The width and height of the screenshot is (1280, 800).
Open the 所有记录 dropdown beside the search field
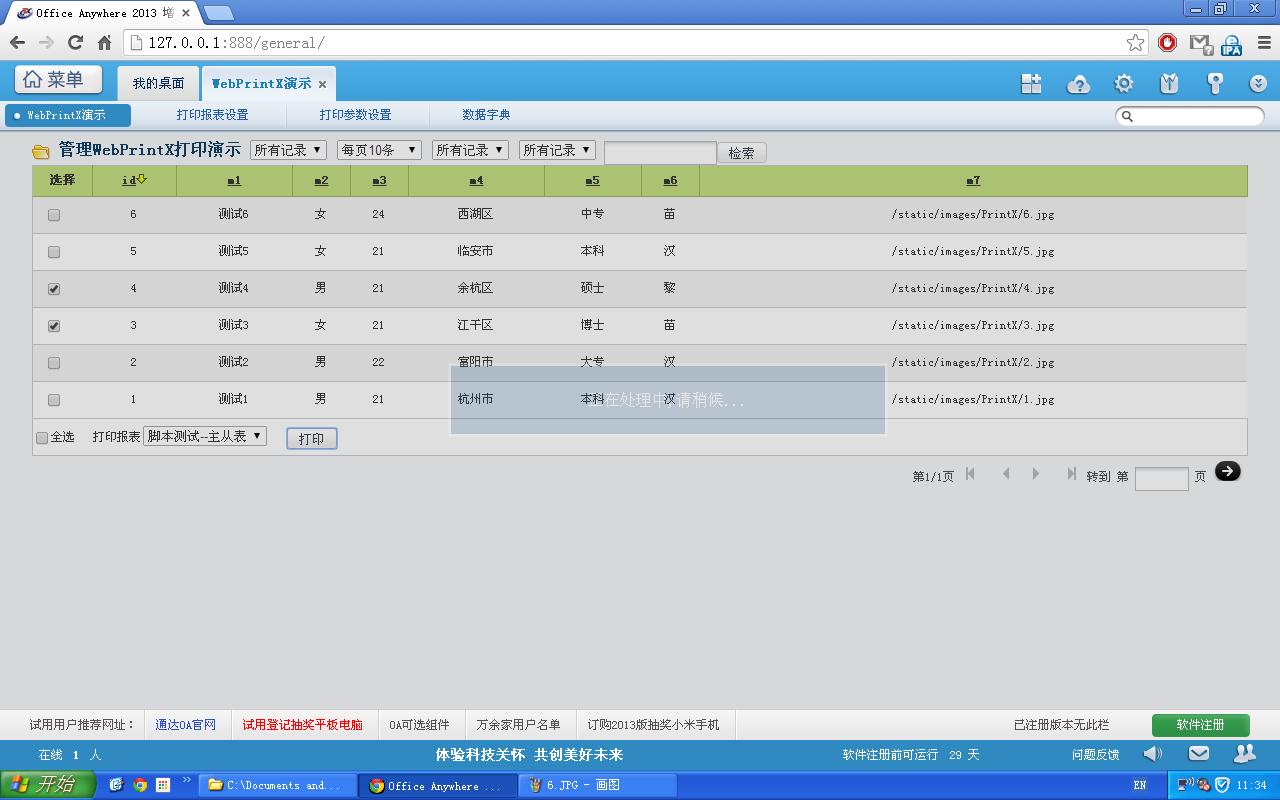tap(557, 150)
